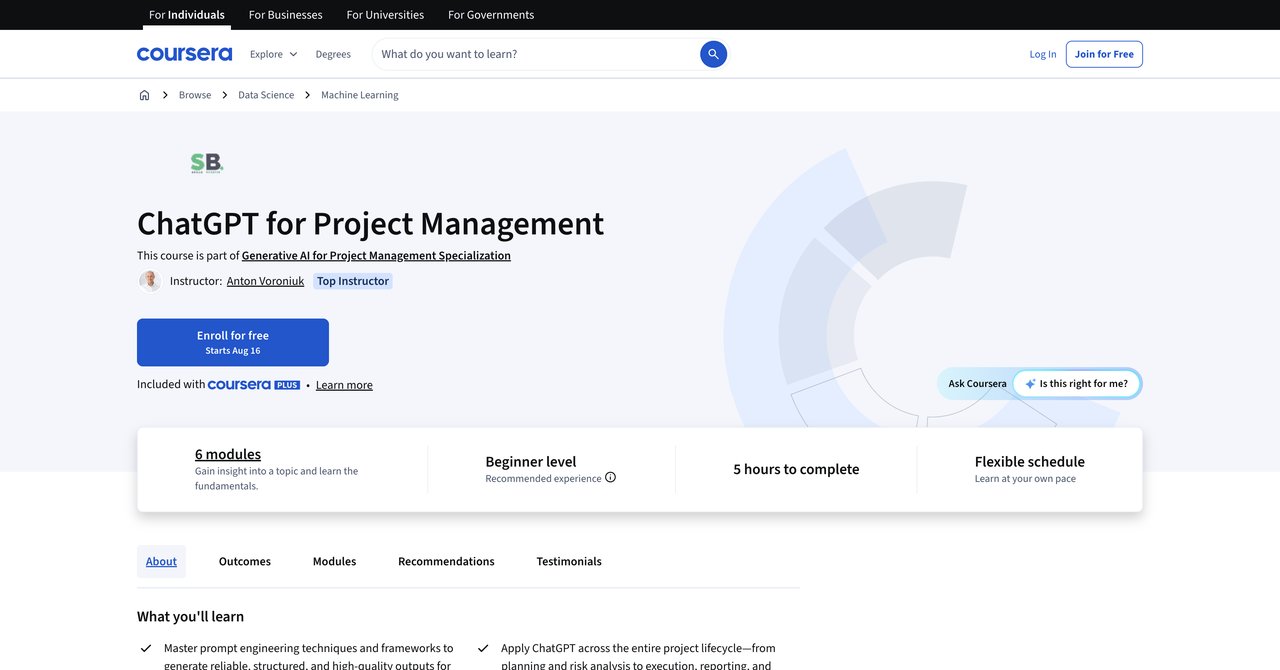This screenshot has height=670, width=1280.
Task: Click the Coursera logo
Action: [184, 54]
